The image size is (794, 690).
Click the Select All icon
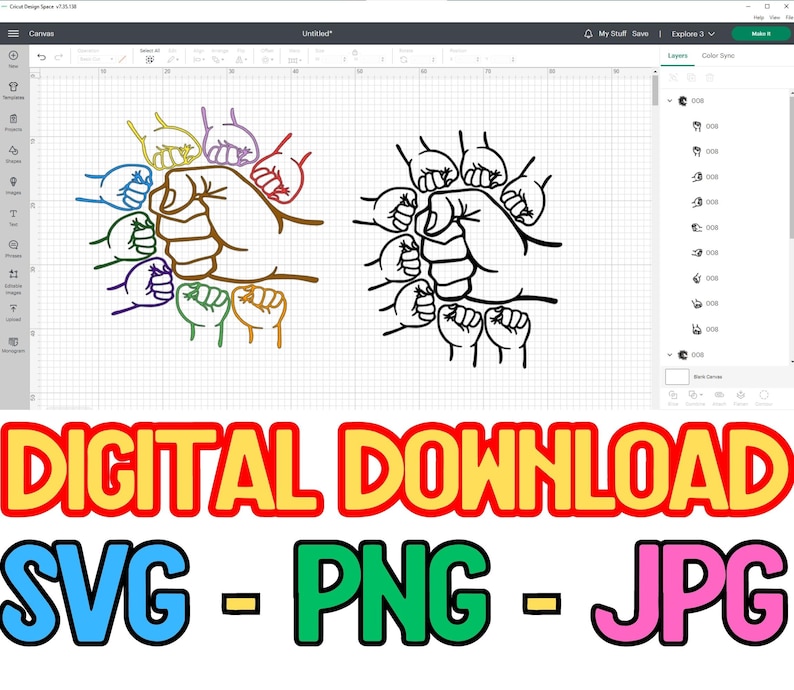tap(150, 59)
